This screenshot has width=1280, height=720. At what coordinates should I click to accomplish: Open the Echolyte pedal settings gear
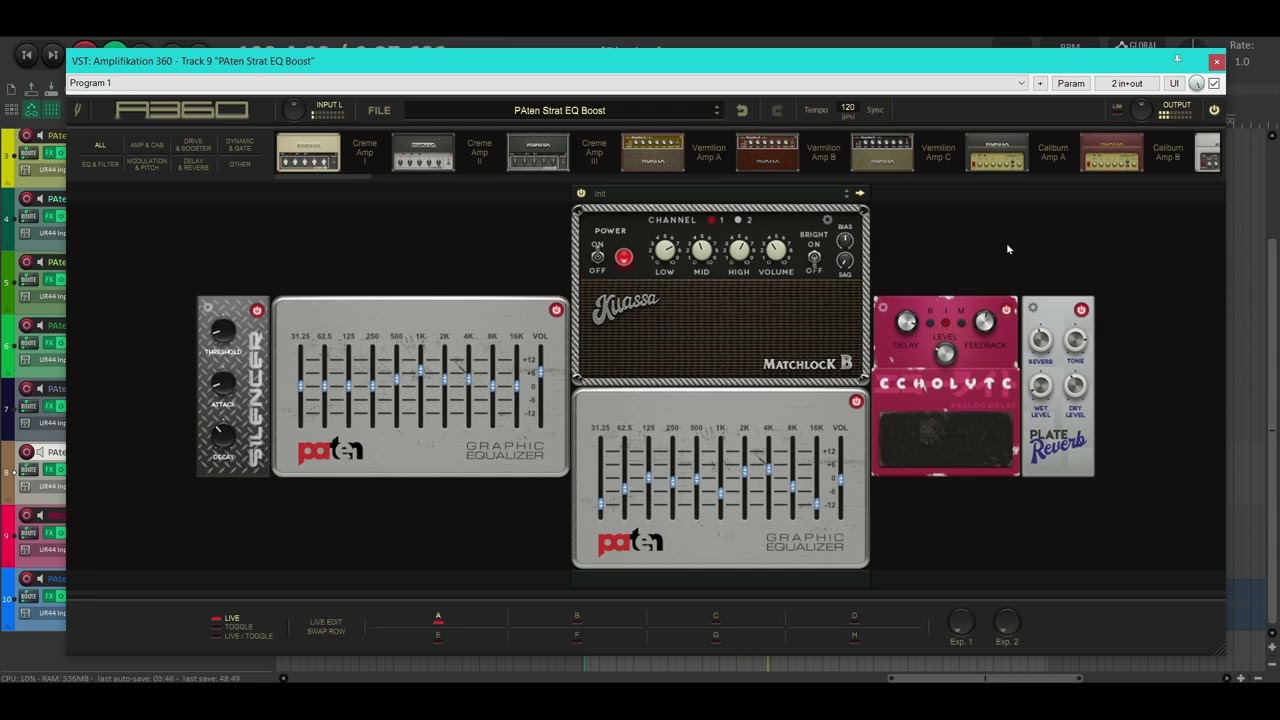tap(883, 308)
